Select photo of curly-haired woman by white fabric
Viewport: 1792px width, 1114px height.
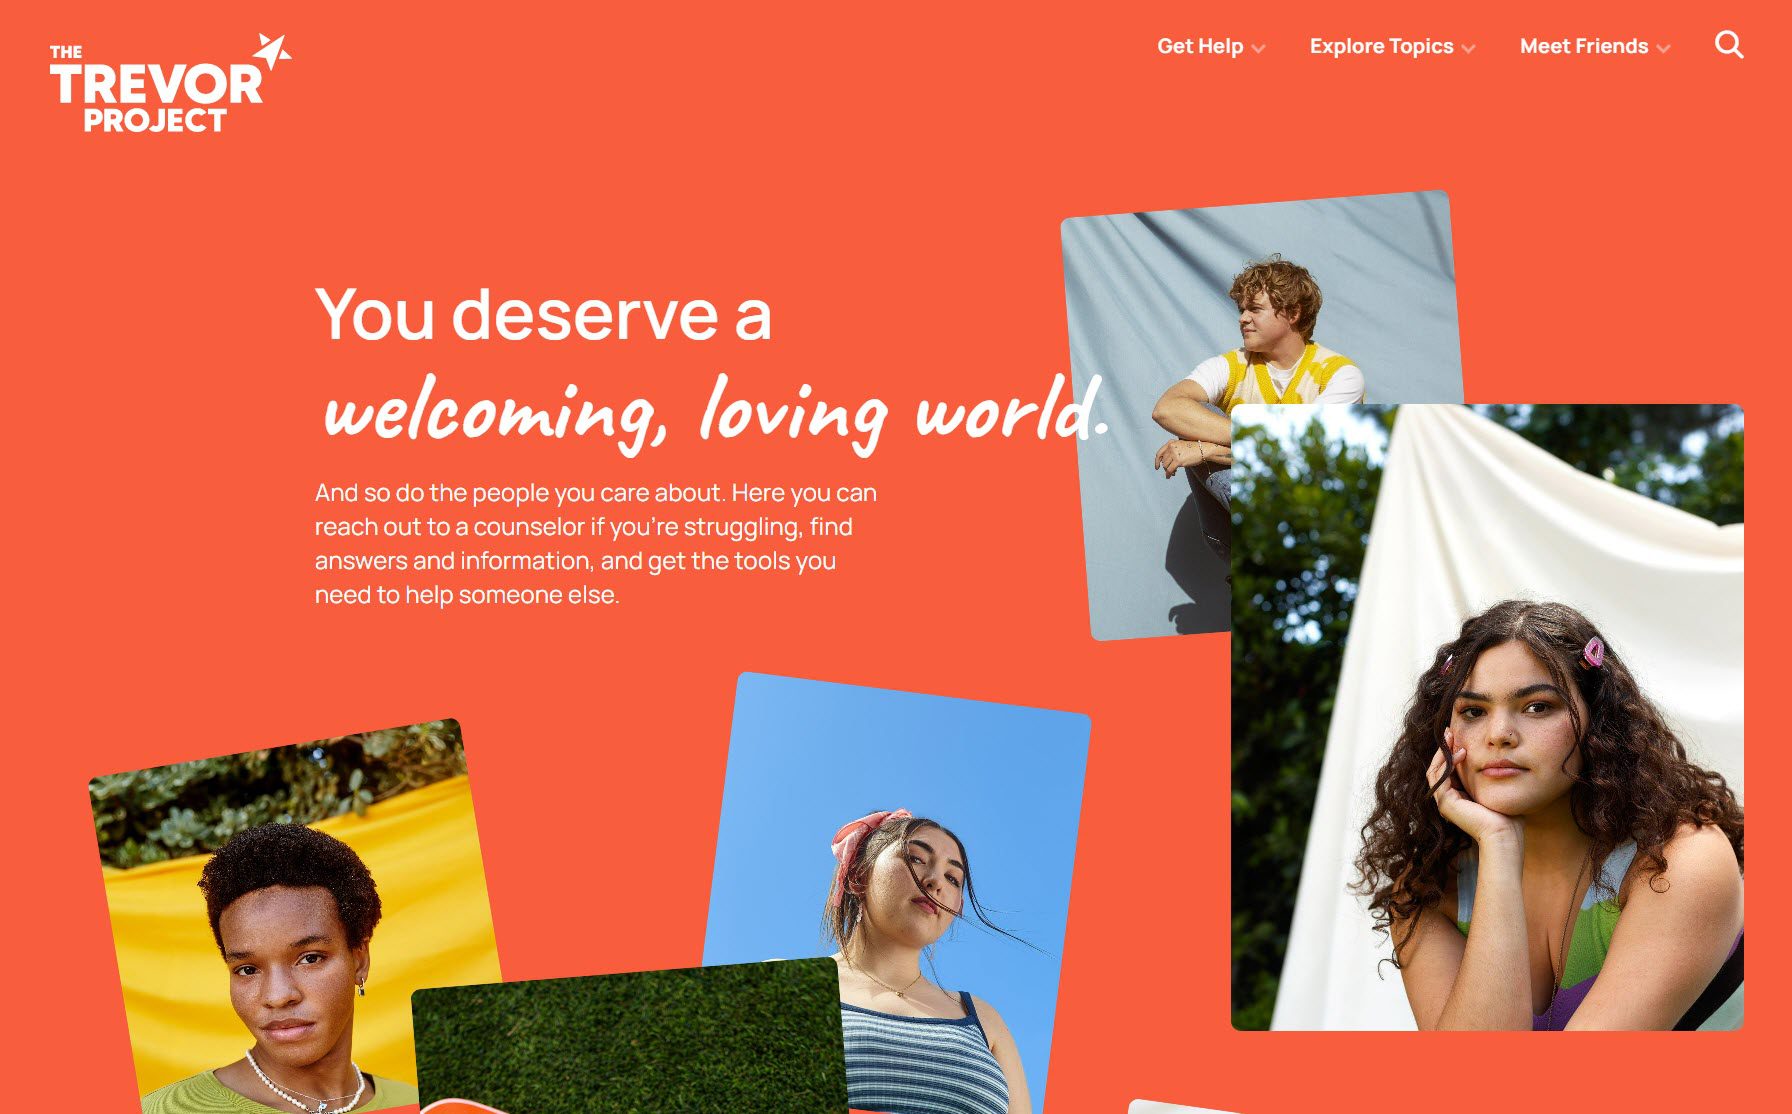pyautogui.click(x=1487, y=717)
